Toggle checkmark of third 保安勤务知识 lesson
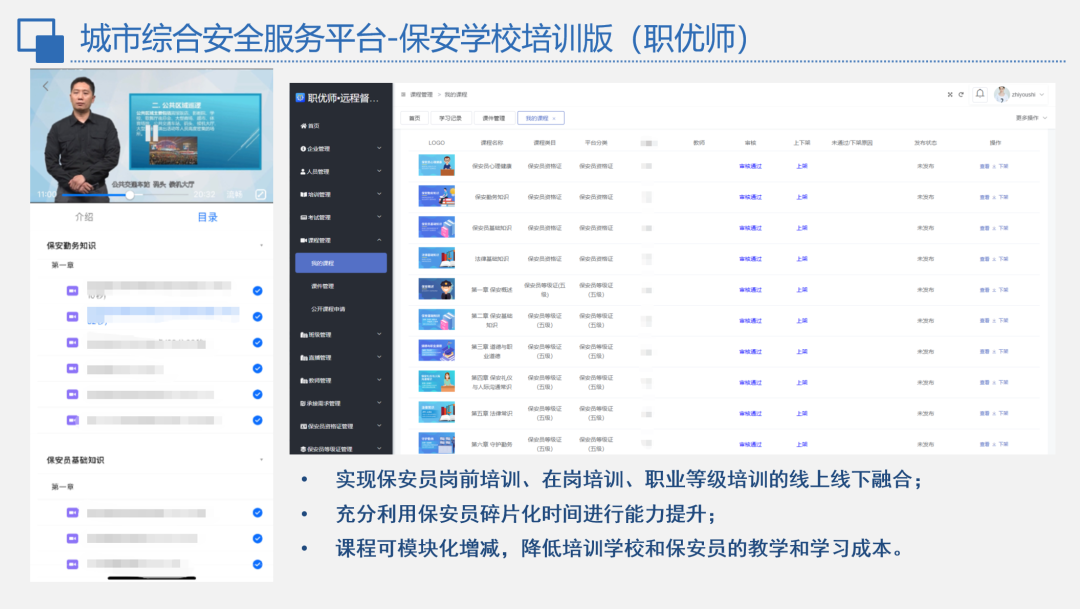 click(258, 342)
